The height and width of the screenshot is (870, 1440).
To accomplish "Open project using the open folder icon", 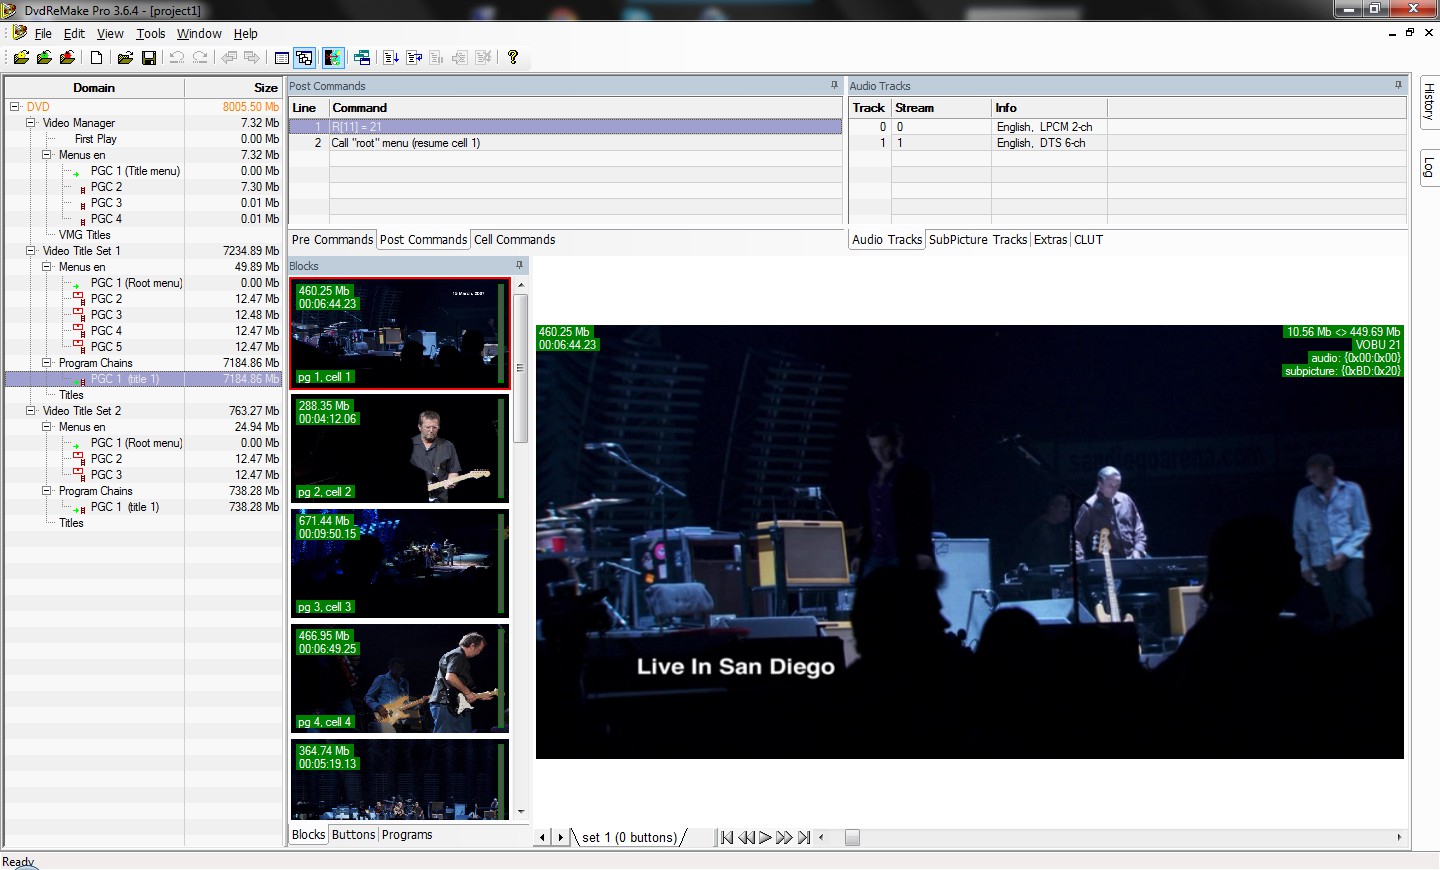I will pyautogui.click(x=125, y=58).
